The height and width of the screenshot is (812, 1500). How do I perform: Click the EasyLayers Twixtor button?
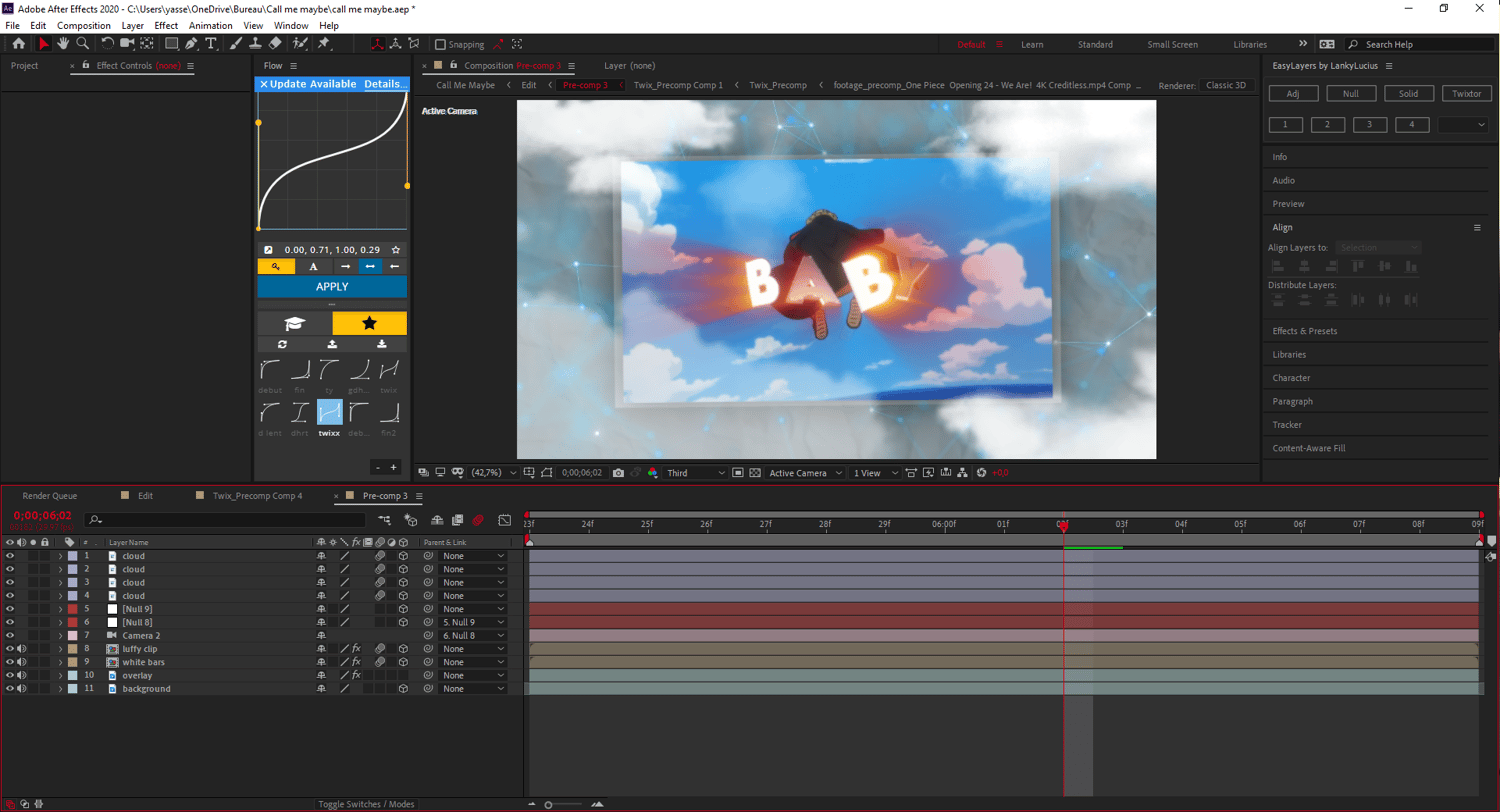click(x=1466, y=93)
